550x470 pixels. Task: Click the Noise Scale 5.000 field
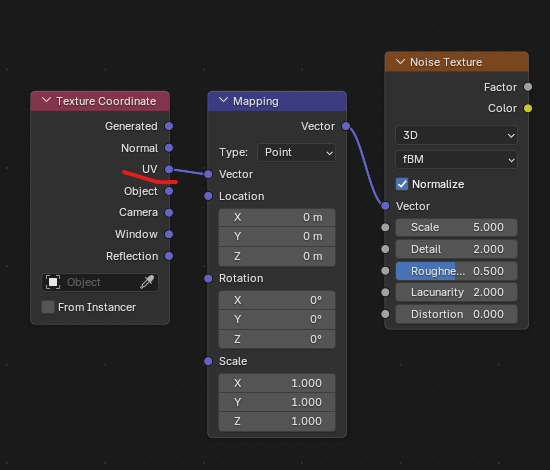coord(456,227)
